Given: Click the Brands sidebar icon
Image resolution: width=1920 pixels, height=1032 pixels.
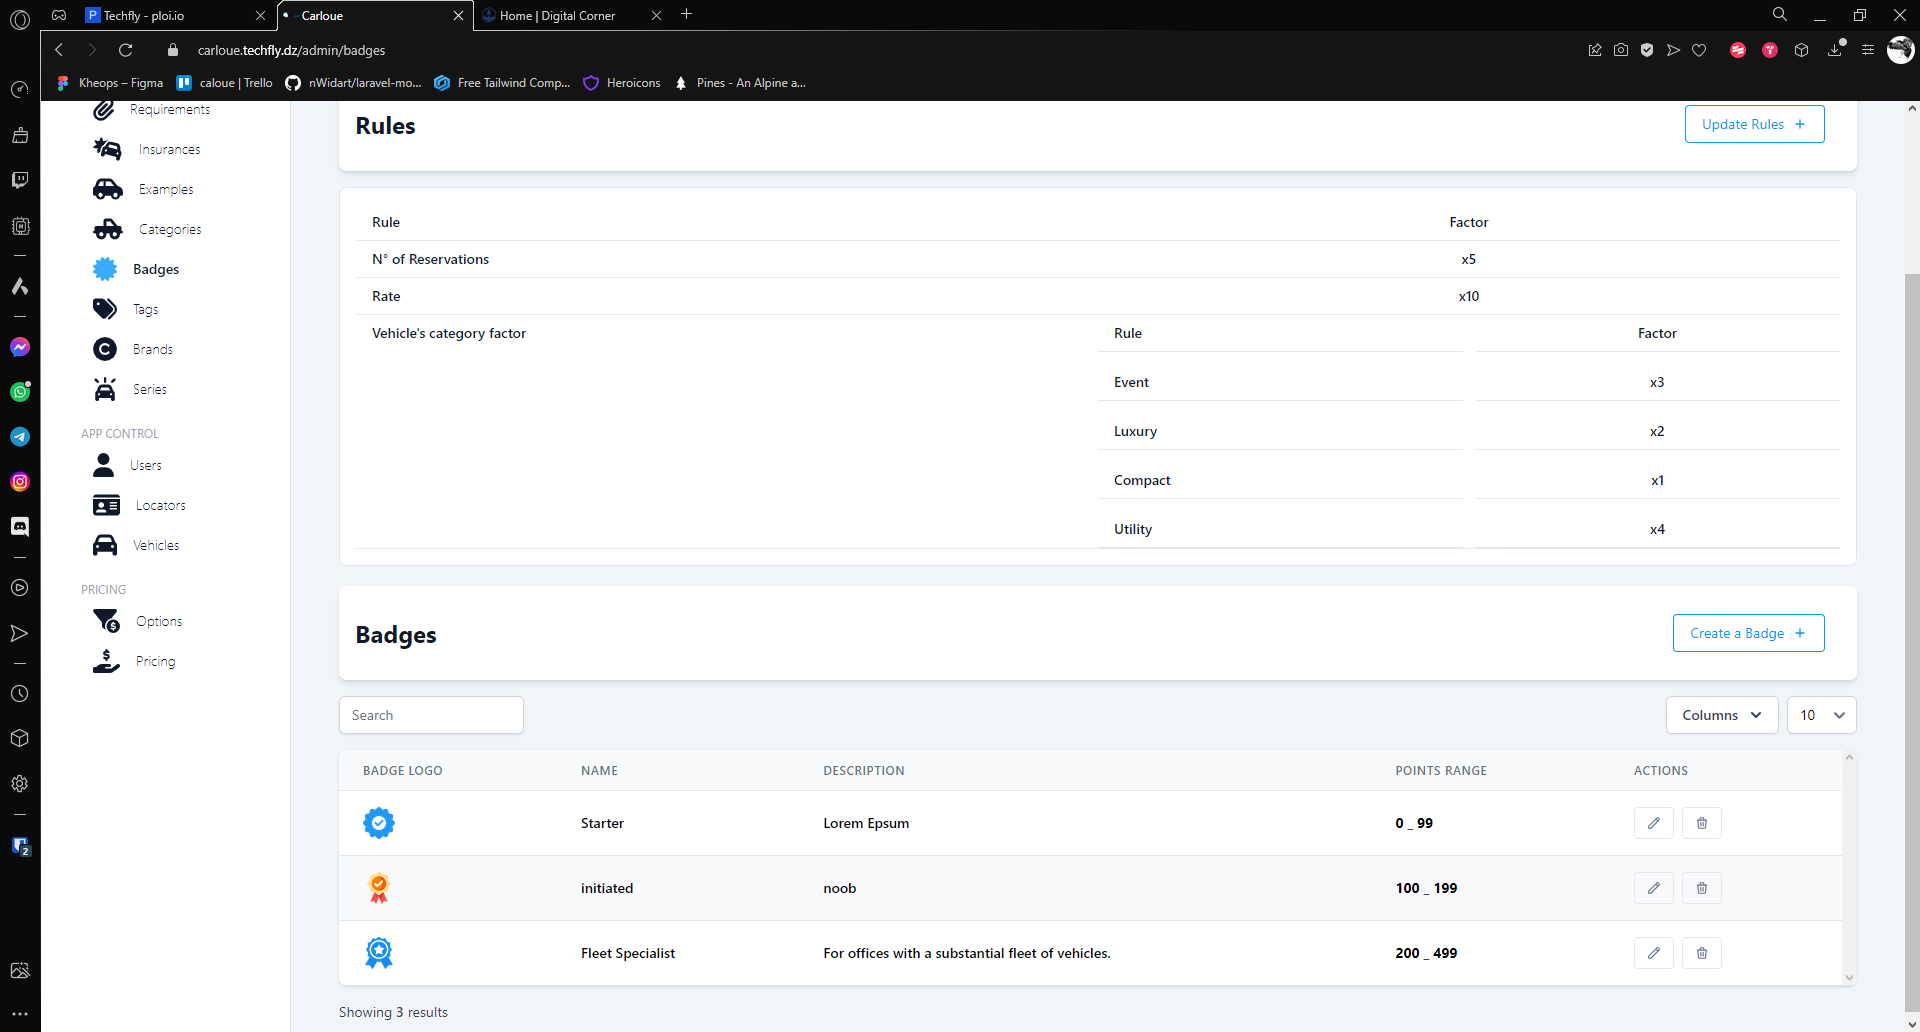Looking at the screenshot, I should point(105,349).
